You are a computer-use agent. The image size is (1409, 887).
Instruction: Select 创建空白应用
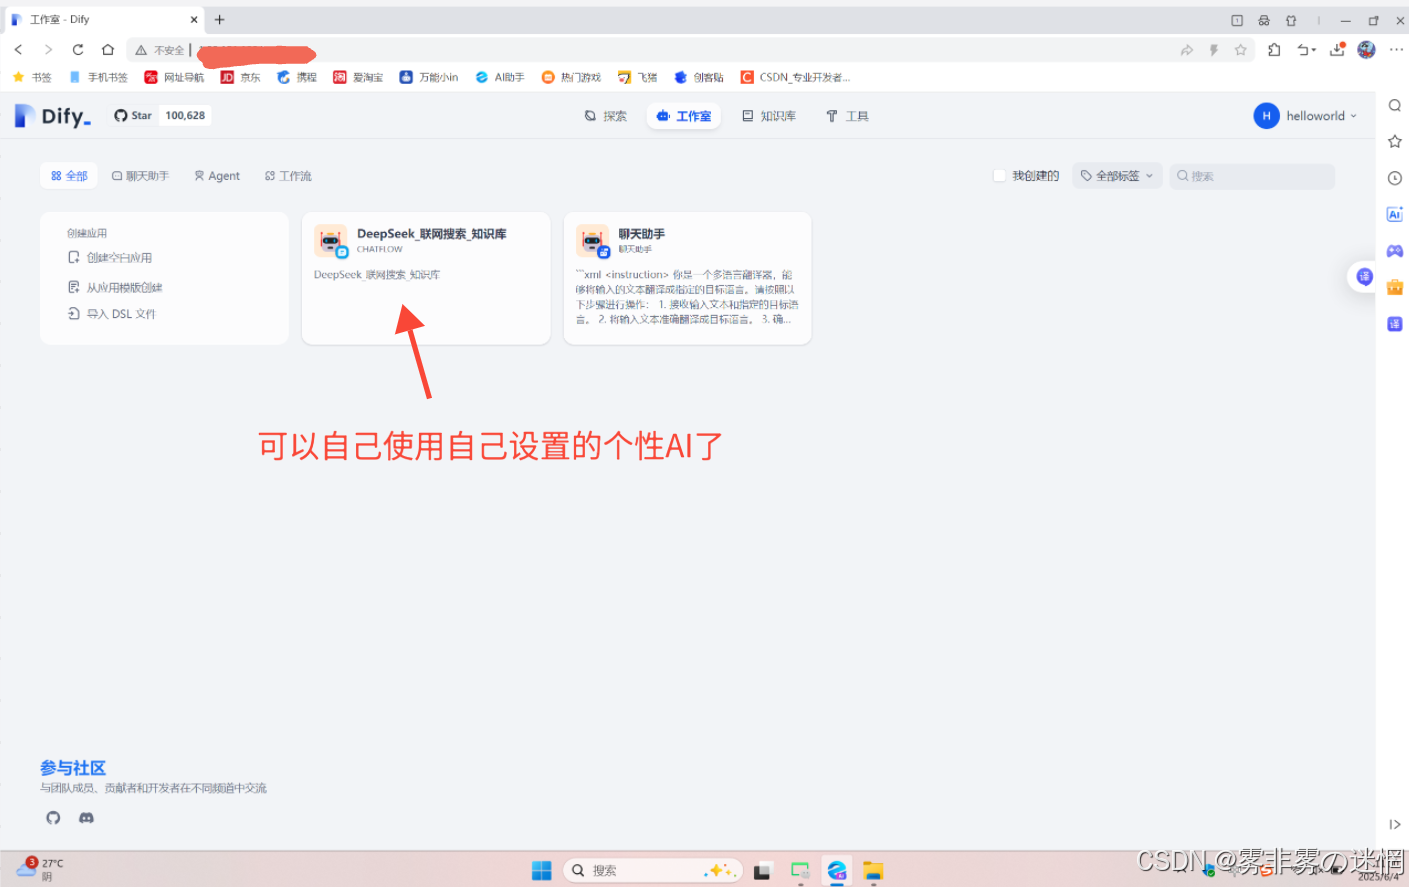coord(110,258)
